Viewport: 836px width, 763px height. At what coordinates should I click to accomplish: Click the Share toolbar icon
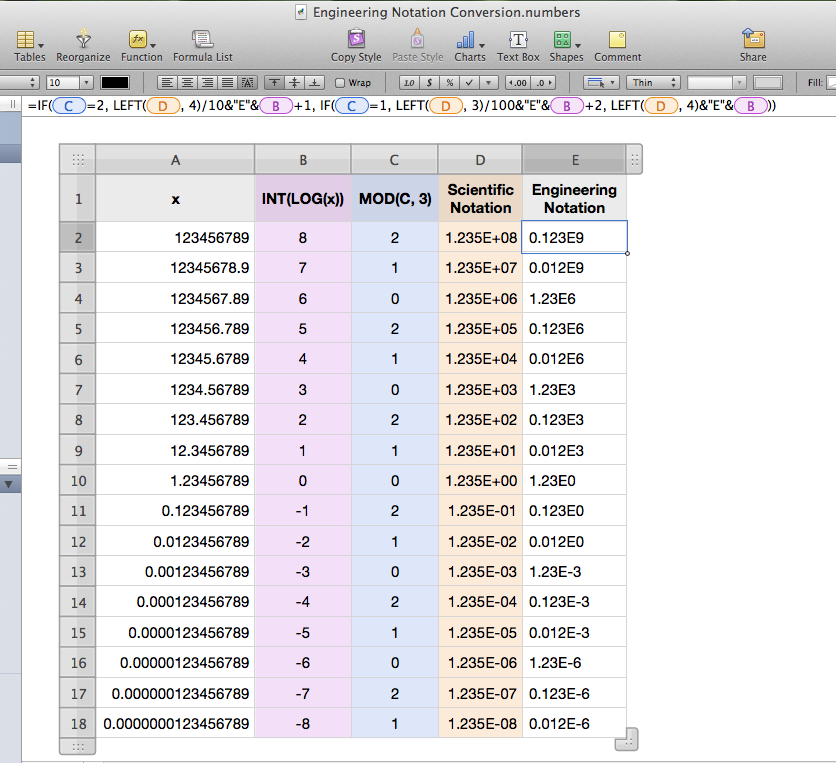click(753, 40)
